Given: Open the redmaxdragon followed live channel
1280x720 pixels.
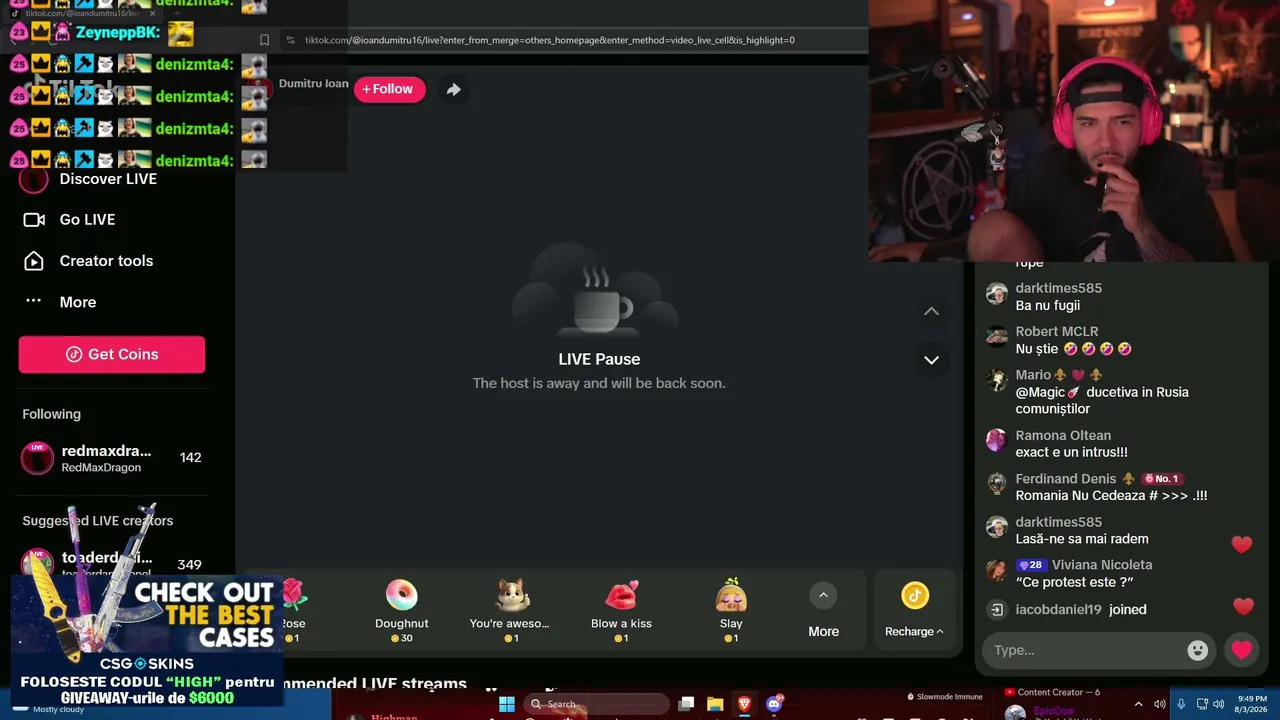Looking at the screenshot, I should coord(112,458).
